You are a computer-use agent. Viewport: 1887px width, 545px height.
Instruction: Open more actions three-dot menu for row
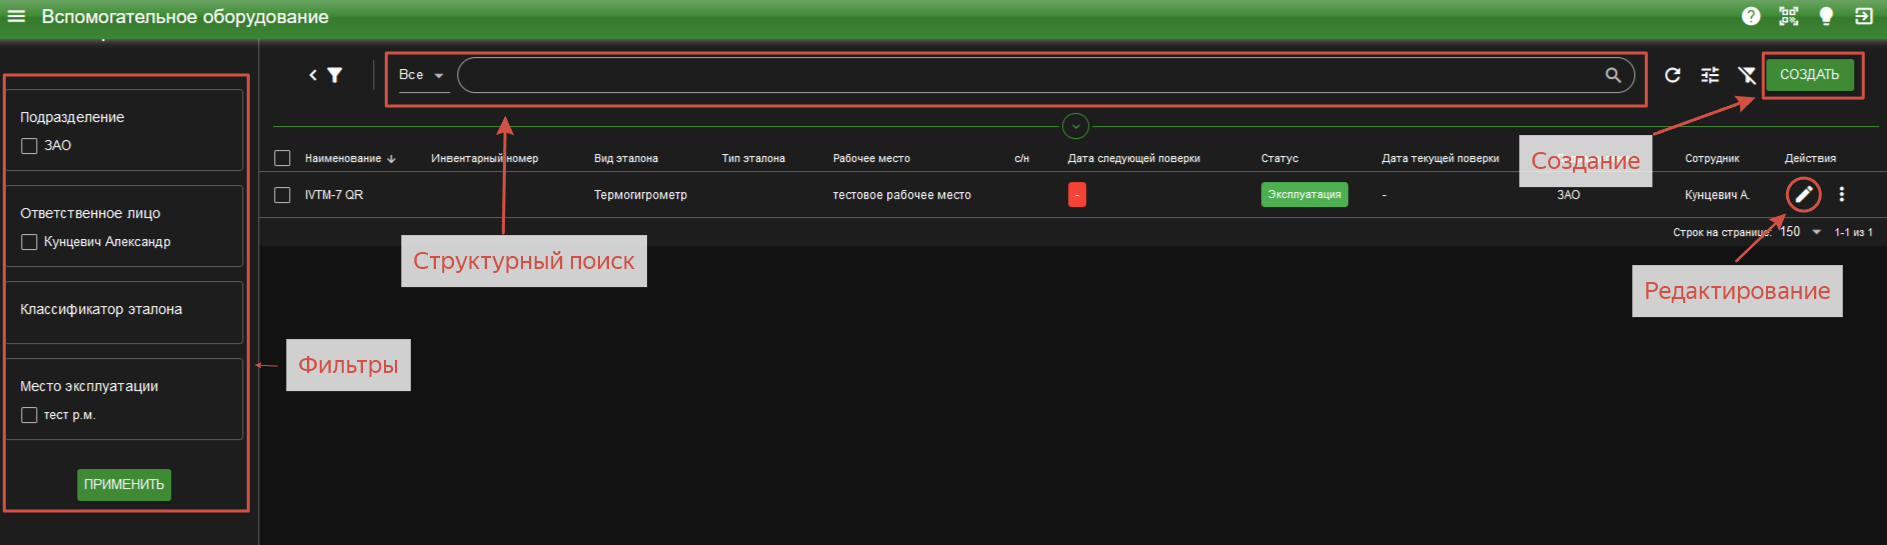[x=1841, y=195]
